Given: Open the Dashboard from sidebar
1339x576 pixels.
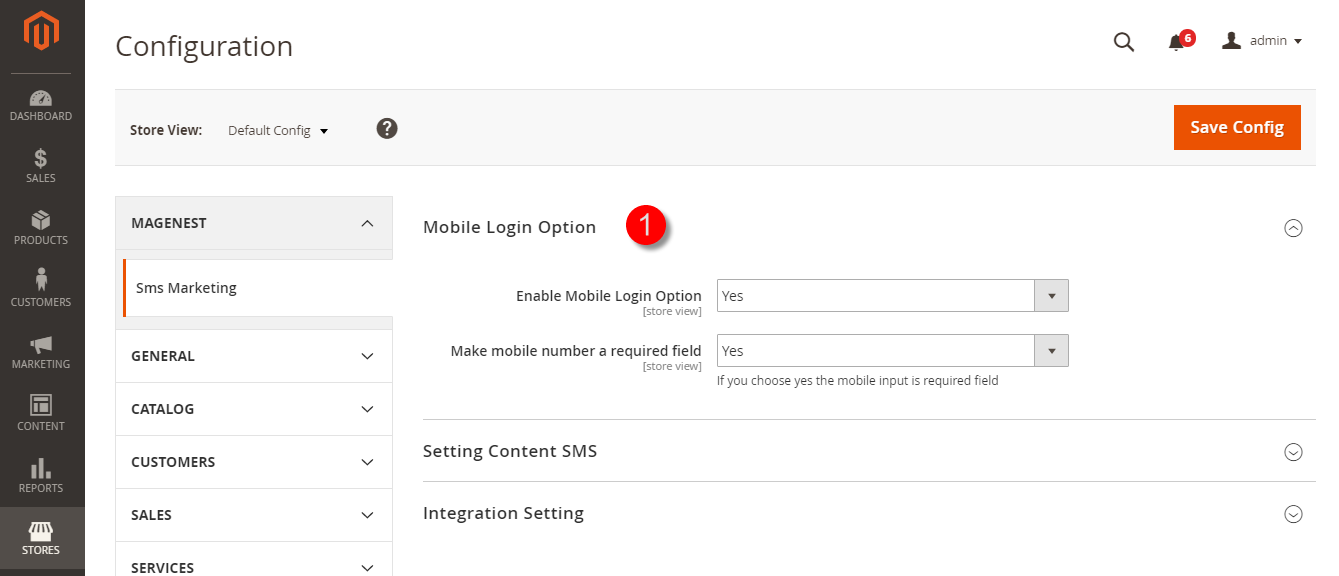Looking at the screenshot, I should (x=41, y=105).
